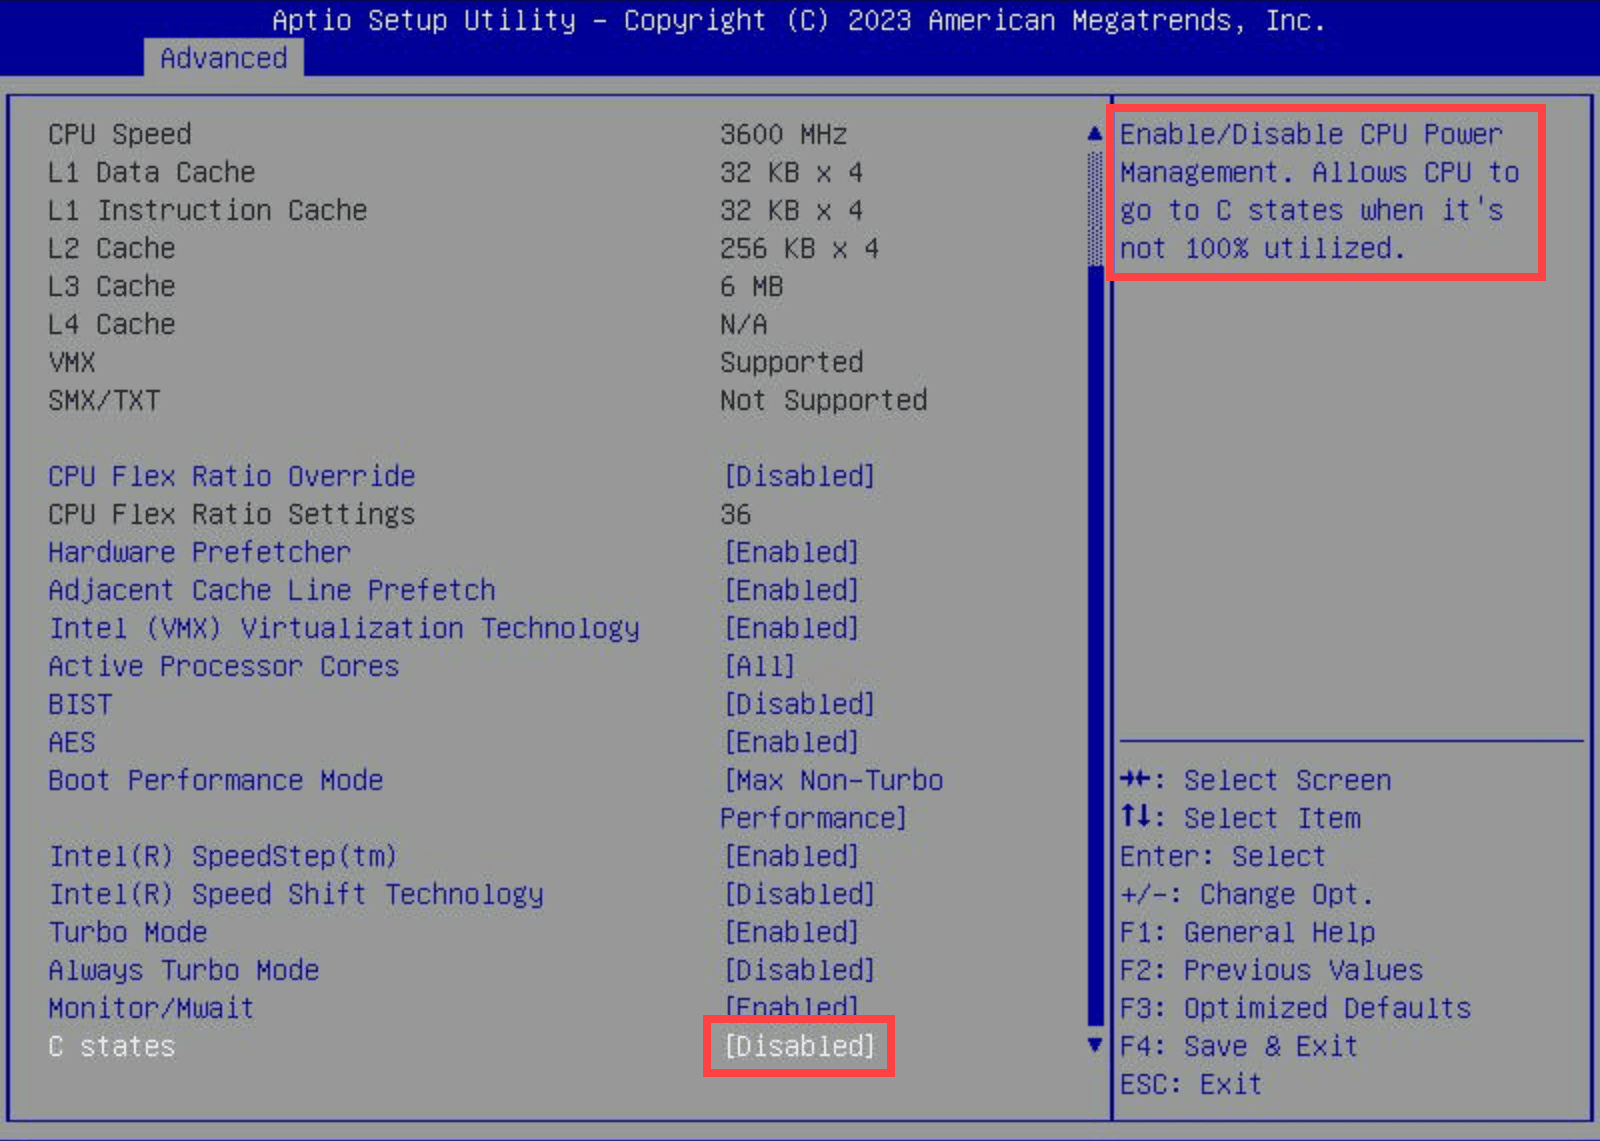1600x1141 pixels.
Task: Select Active Processor Cores setting
Action: tap(224, 666)
